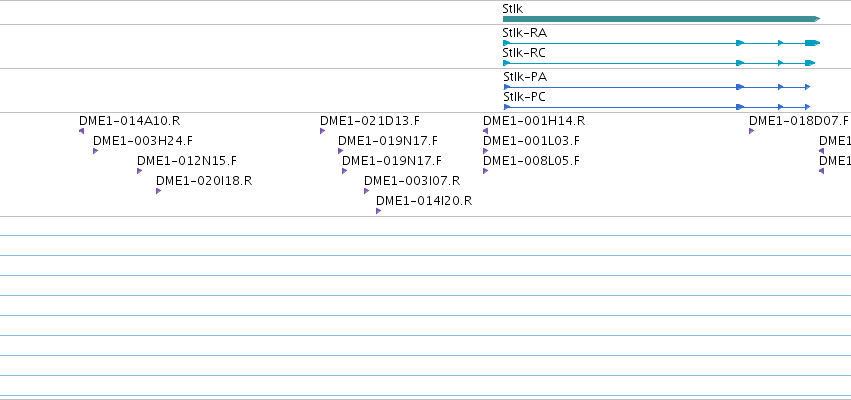Select DME1-018D07.F feature label

(798, 121)
